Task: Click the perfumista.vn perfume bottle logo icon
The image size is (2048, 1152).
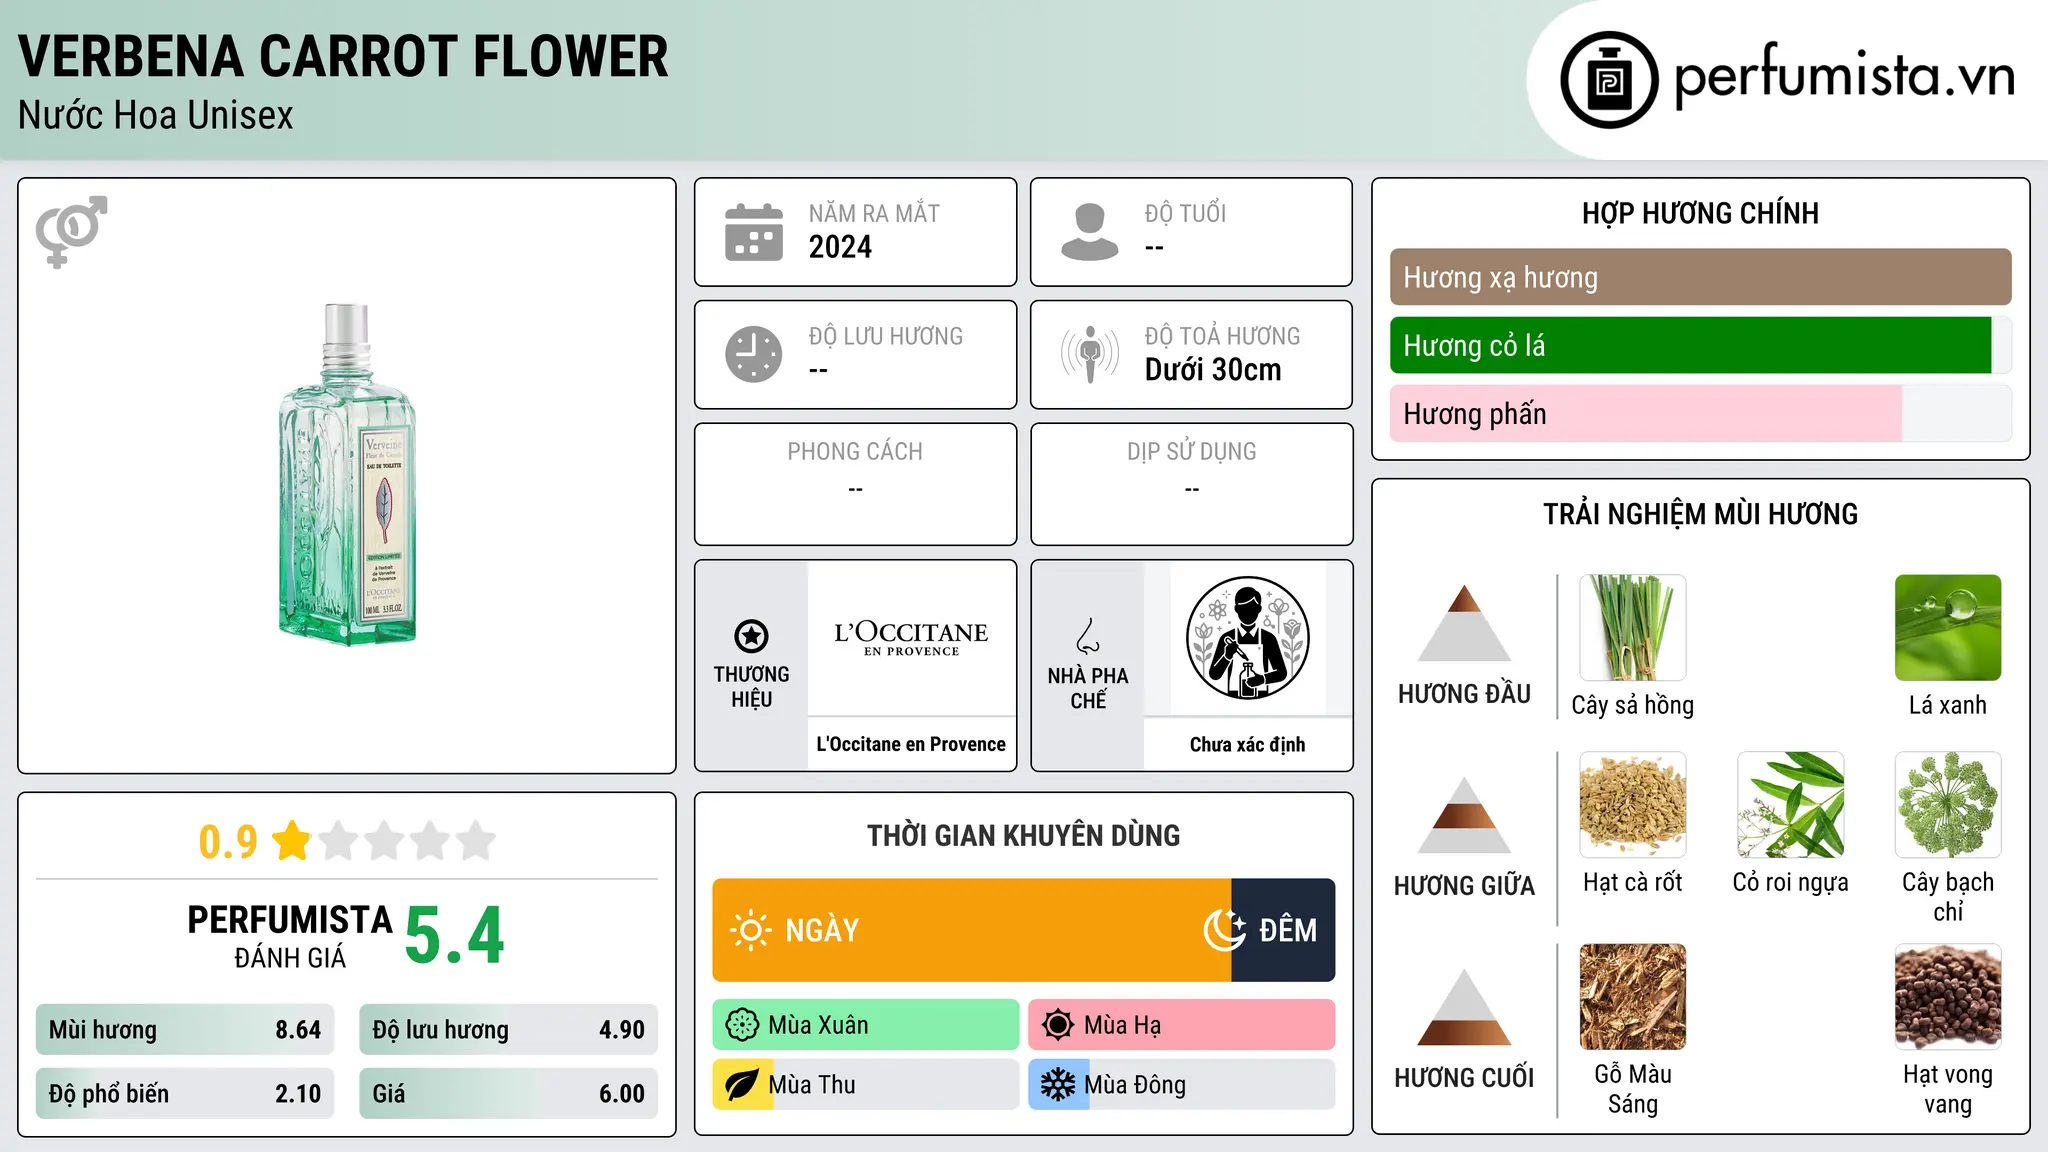Action: click(x=1609, y=80)
